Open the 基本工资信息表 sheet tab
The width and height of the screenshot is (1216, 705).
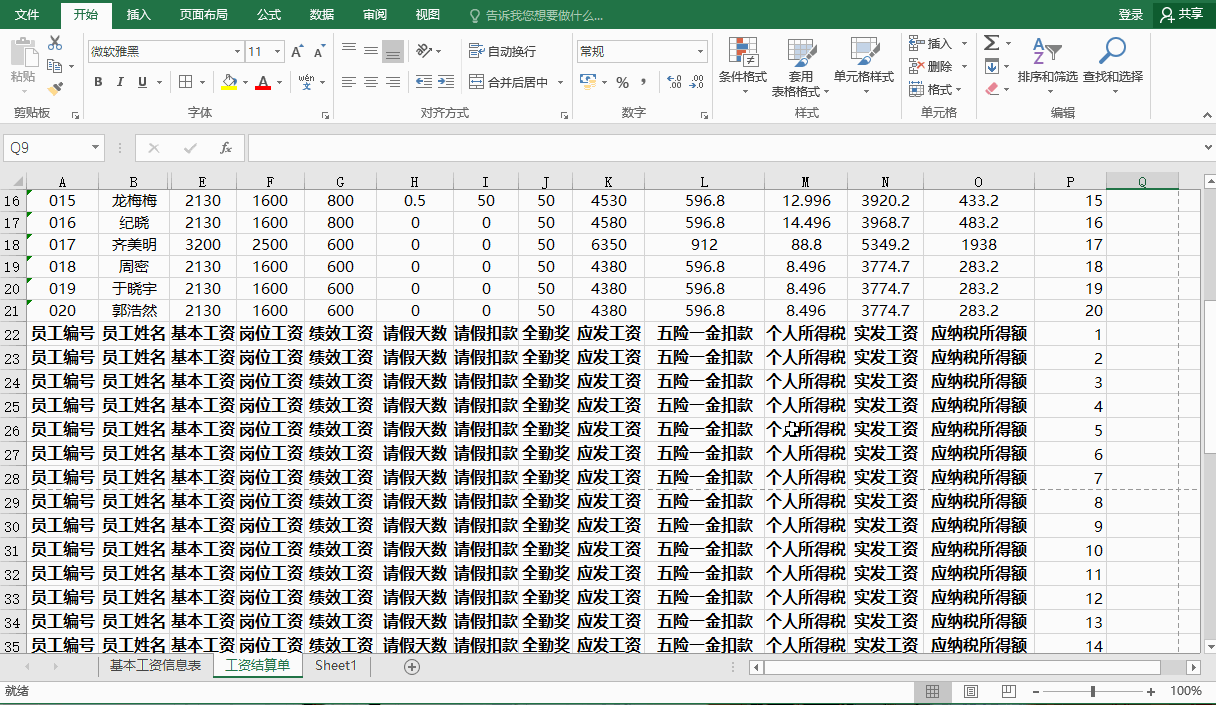point(155,666)
